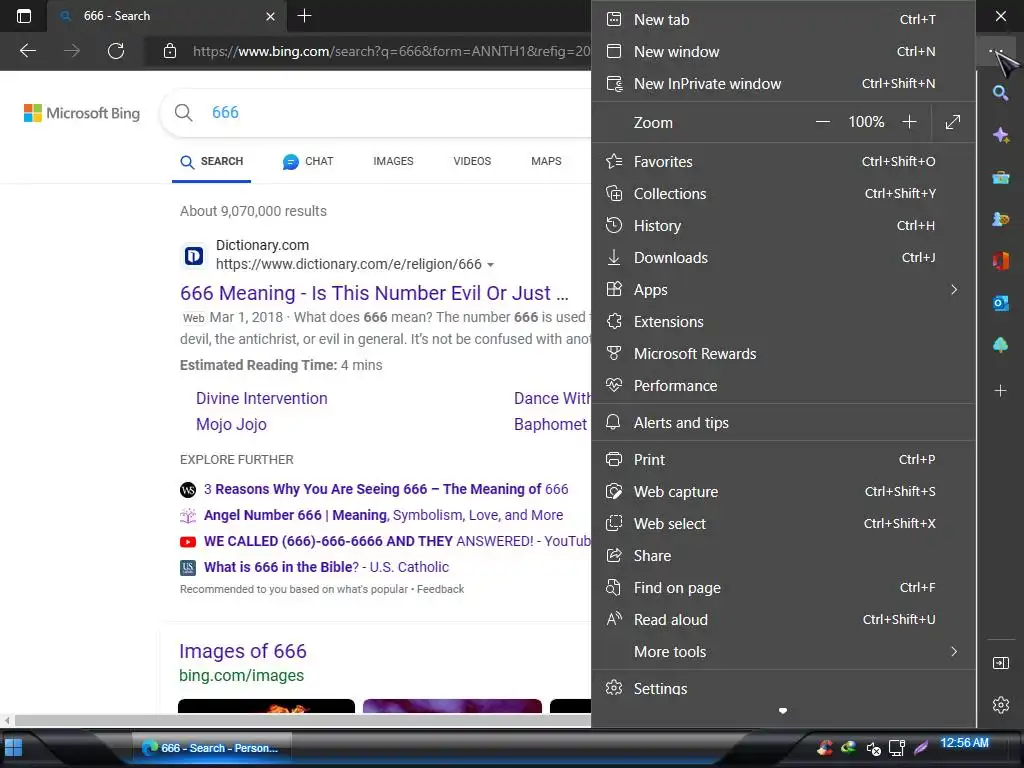
Task: Choose Print from the menu
Action: pos(783,460)
